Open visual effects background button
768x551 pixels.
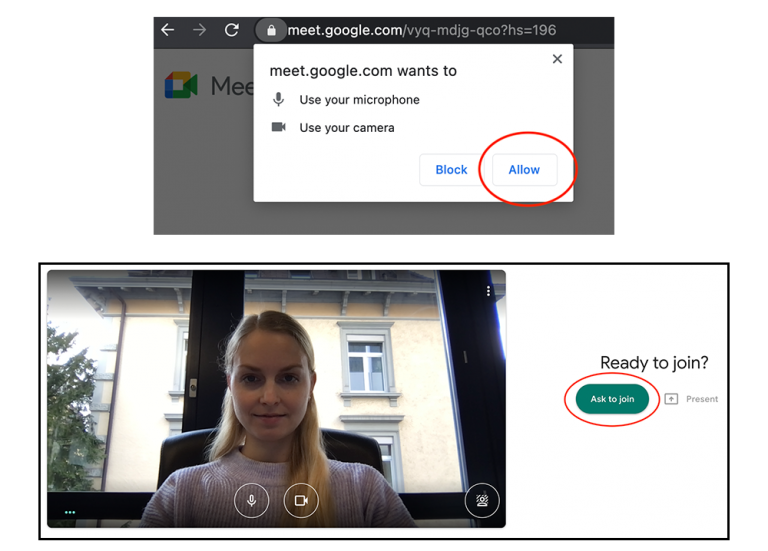482,500
